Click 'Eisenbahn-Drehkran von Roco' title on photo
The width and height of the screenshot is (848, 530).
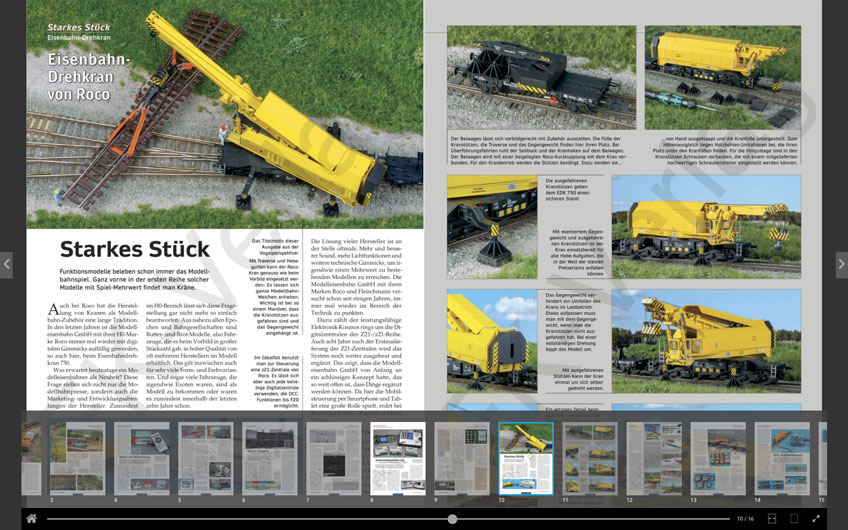coord(87,76)
